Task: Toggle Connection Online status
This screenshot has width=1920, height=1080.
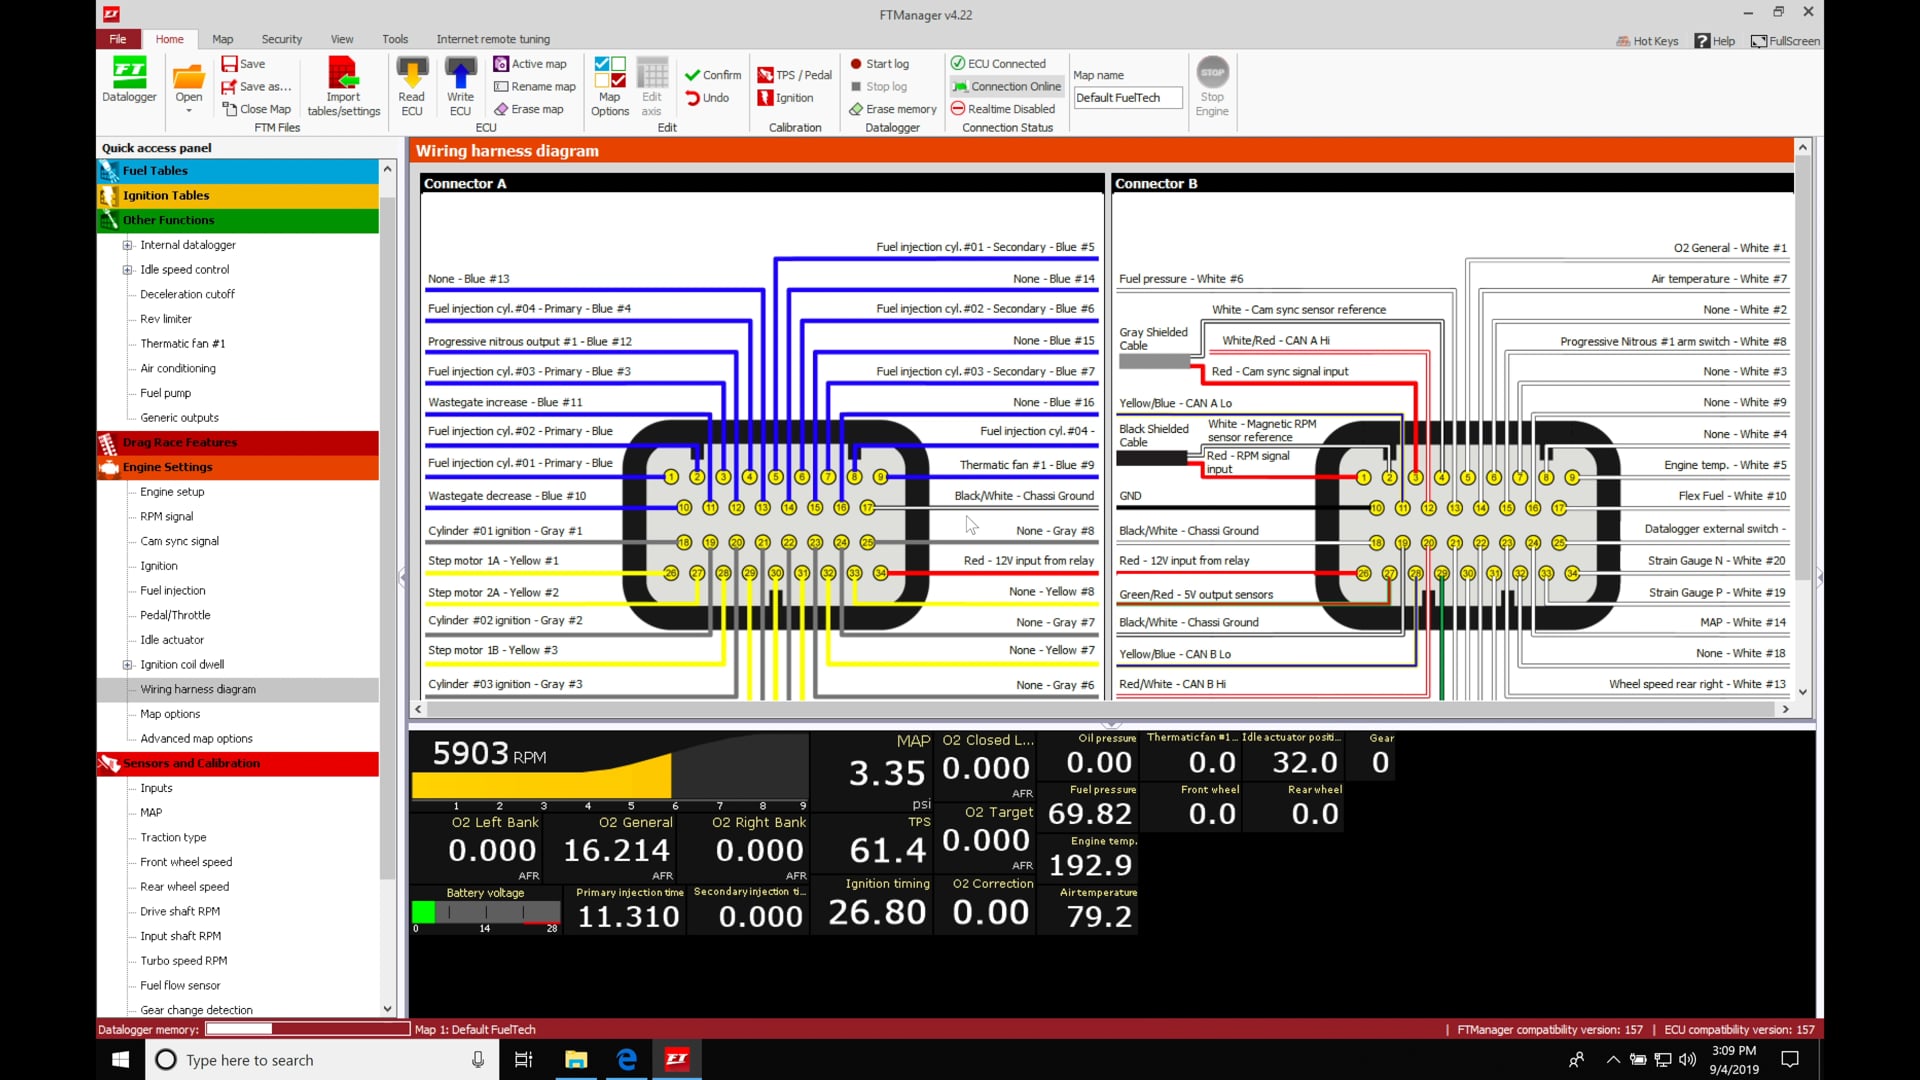Action: tap(1006, 86)
